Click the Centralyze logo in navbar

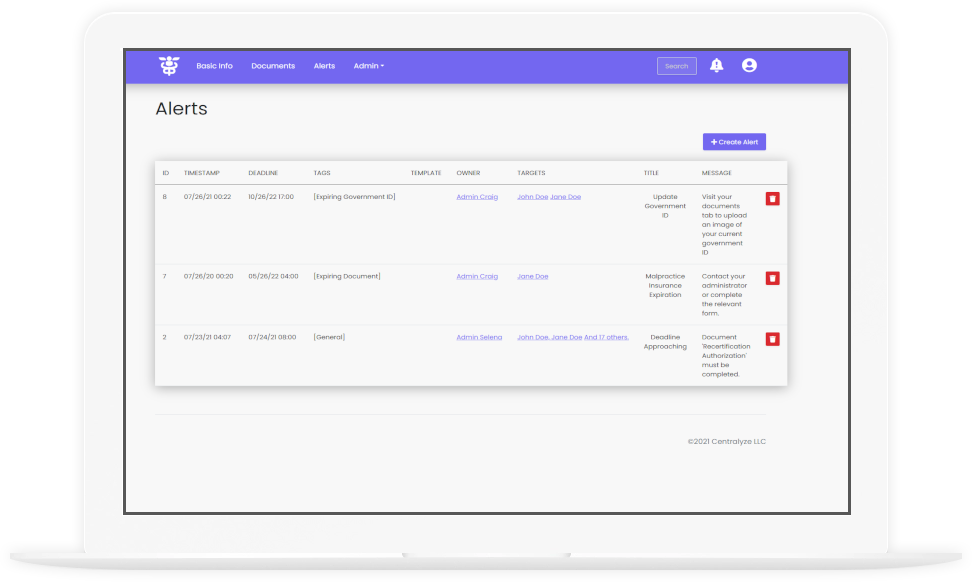[x=168, y=66]
